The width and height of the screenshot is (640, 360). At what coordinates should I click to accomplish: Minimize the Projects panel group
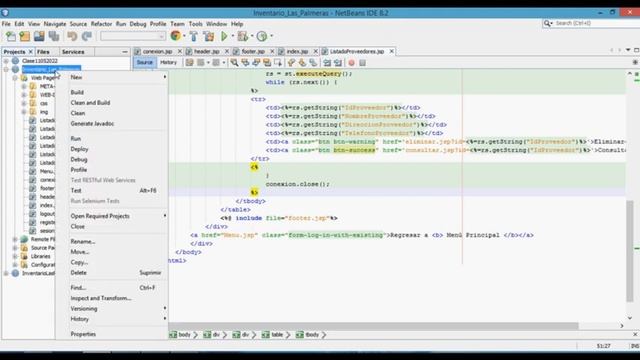coord(124,52)
